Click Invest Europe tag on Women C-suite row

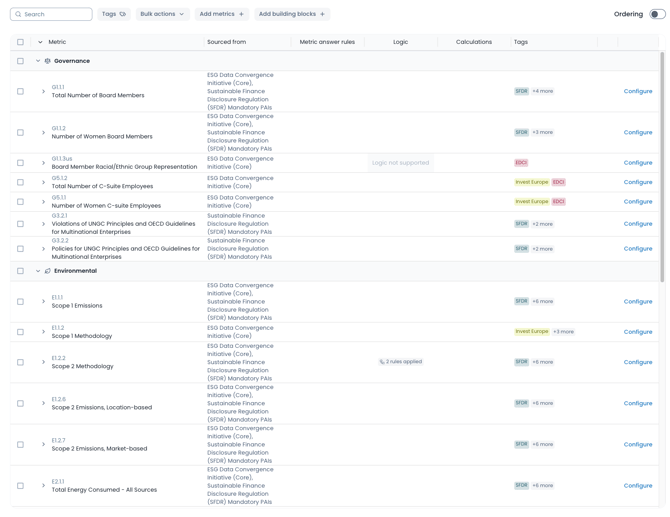coord(532,202)
